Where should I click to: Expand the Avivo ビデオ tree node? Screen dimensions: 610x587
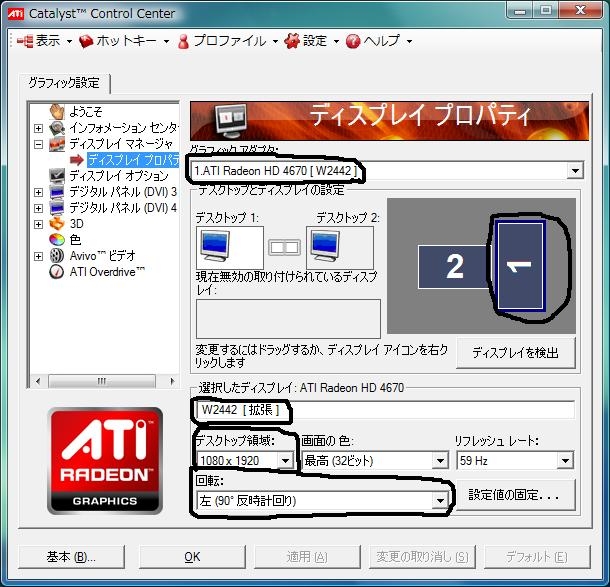click(38, 256)
